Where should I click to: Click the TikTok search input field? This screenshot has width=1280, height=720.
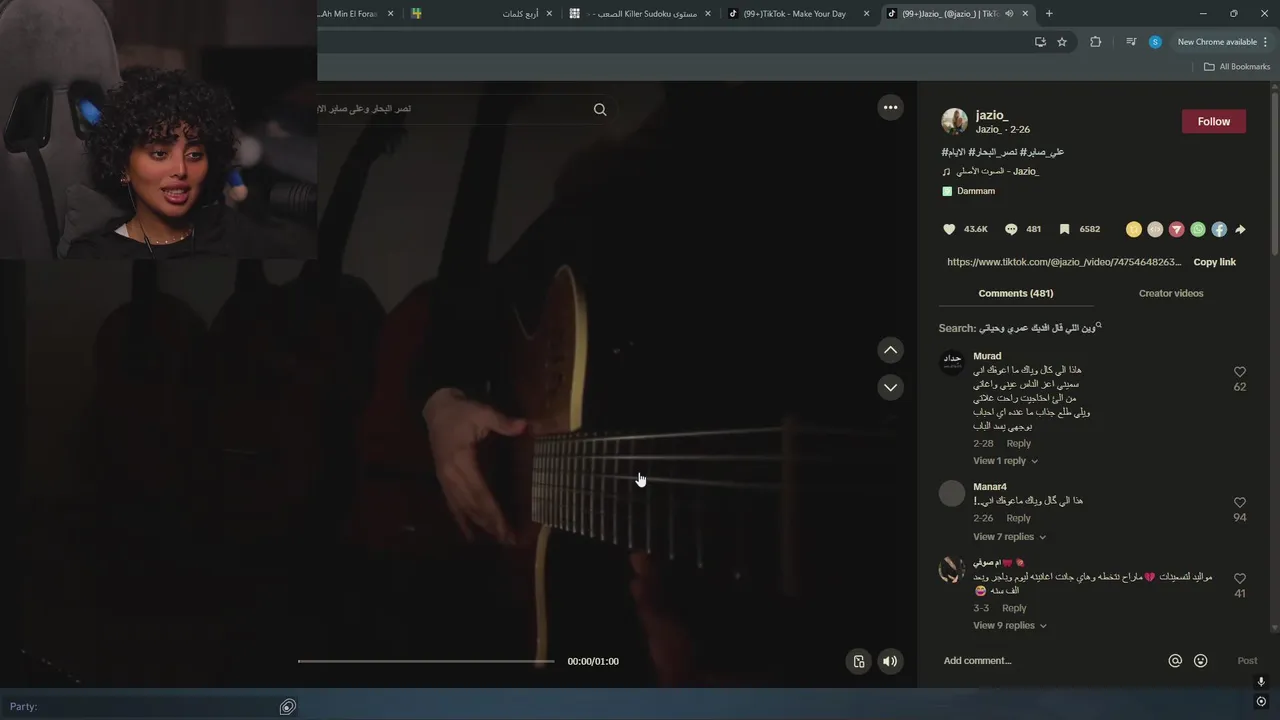pyautogui.click(x=450, y=109)
